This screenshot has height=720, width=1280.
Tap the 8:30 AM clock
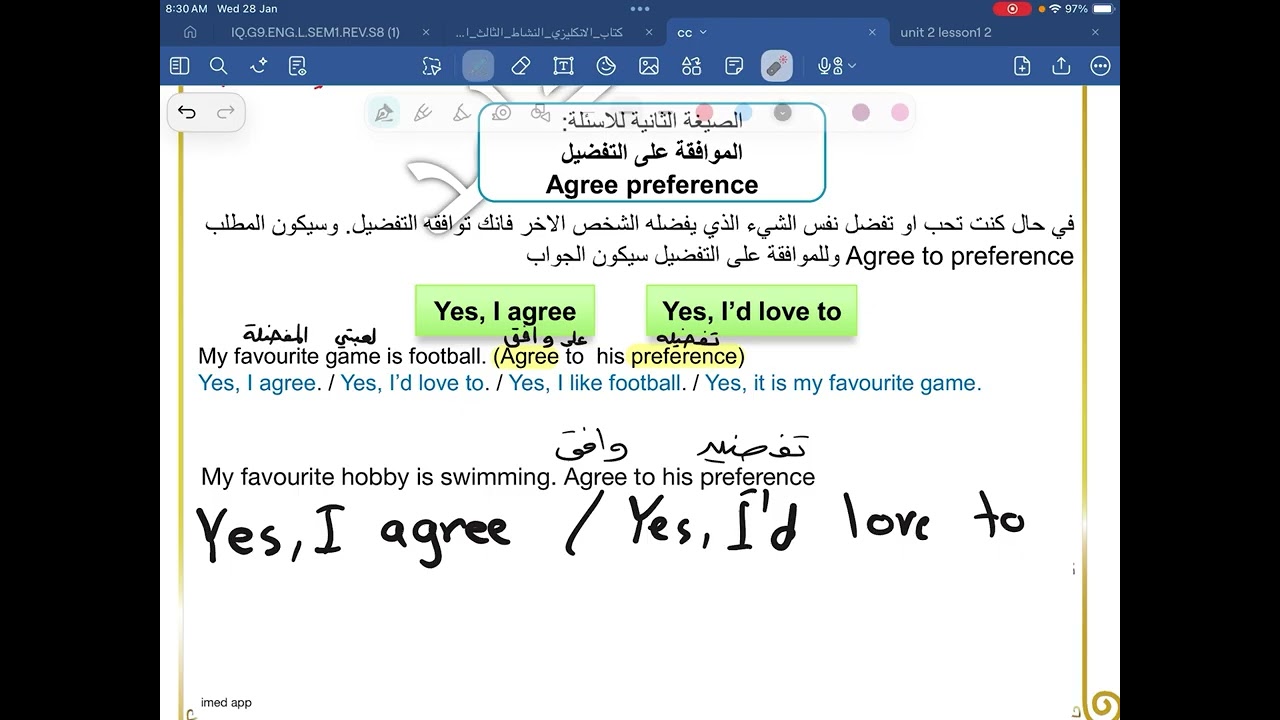pos(187,8)
